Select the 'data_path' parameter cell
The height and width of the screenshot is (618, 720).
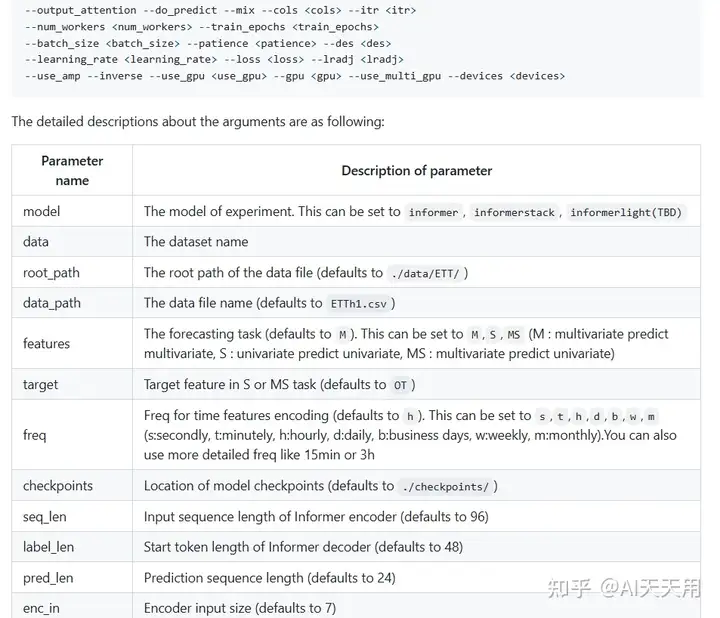click(72, 303)
